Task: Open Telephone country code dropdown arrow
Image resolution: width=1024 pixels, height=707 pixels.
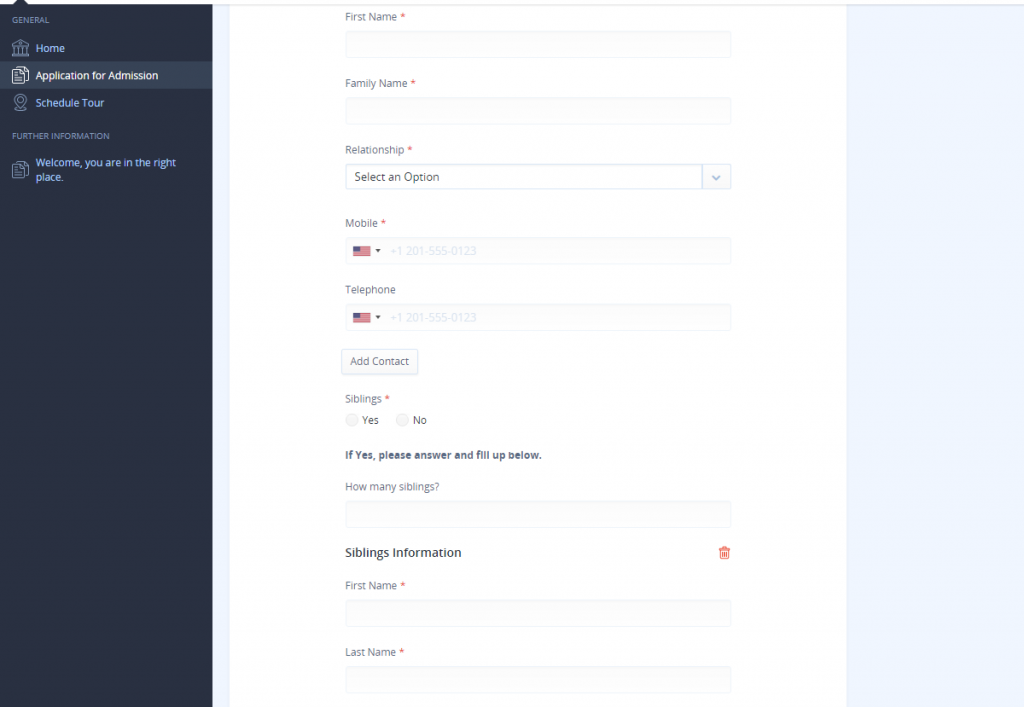Action: click(378, 318)
